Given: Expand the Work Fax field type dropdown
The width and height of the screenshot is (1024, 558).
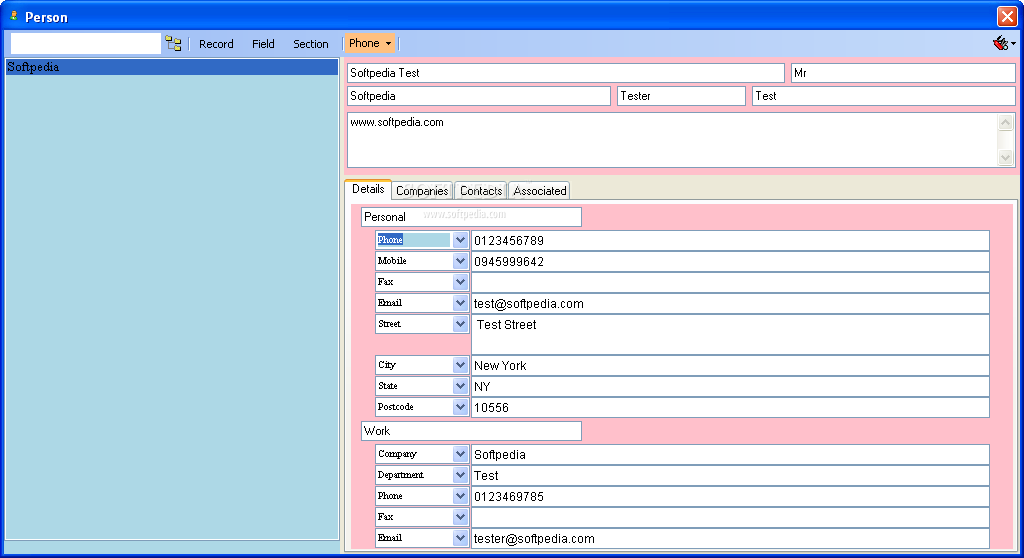Looking at the screenshot, I should (460, 516).
